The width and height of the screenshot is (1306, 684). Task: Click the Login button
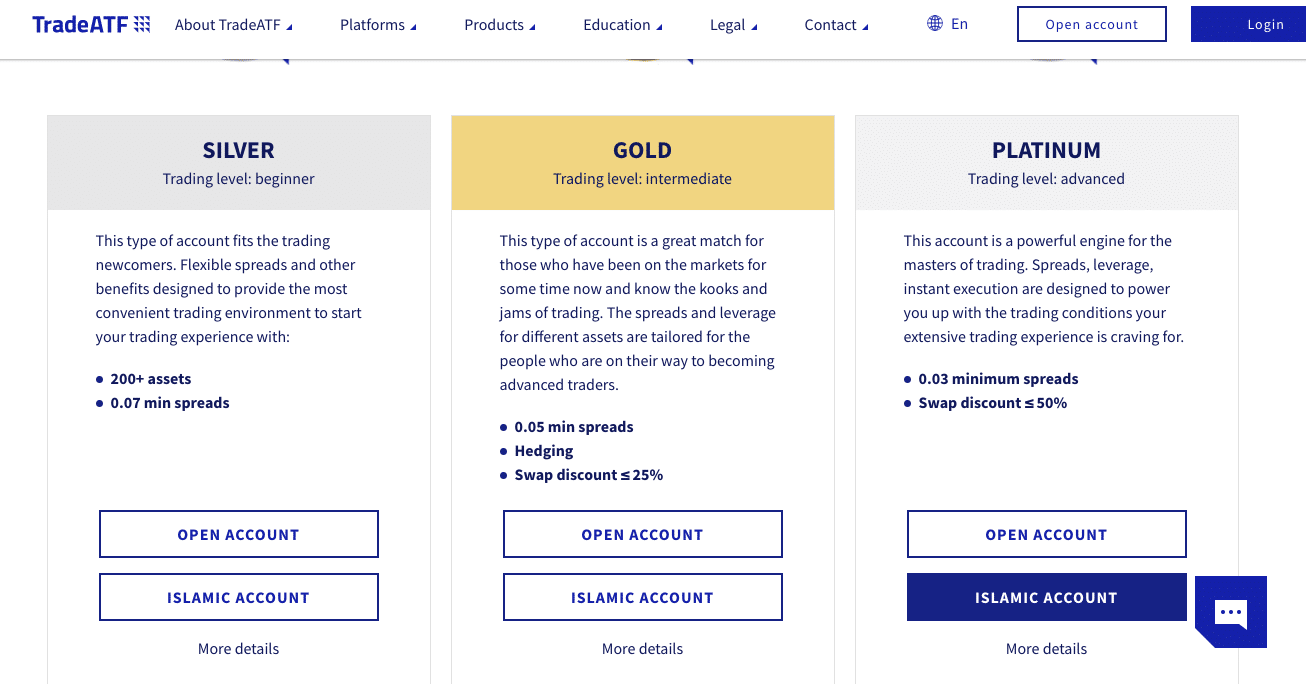tap(1248, 24)
